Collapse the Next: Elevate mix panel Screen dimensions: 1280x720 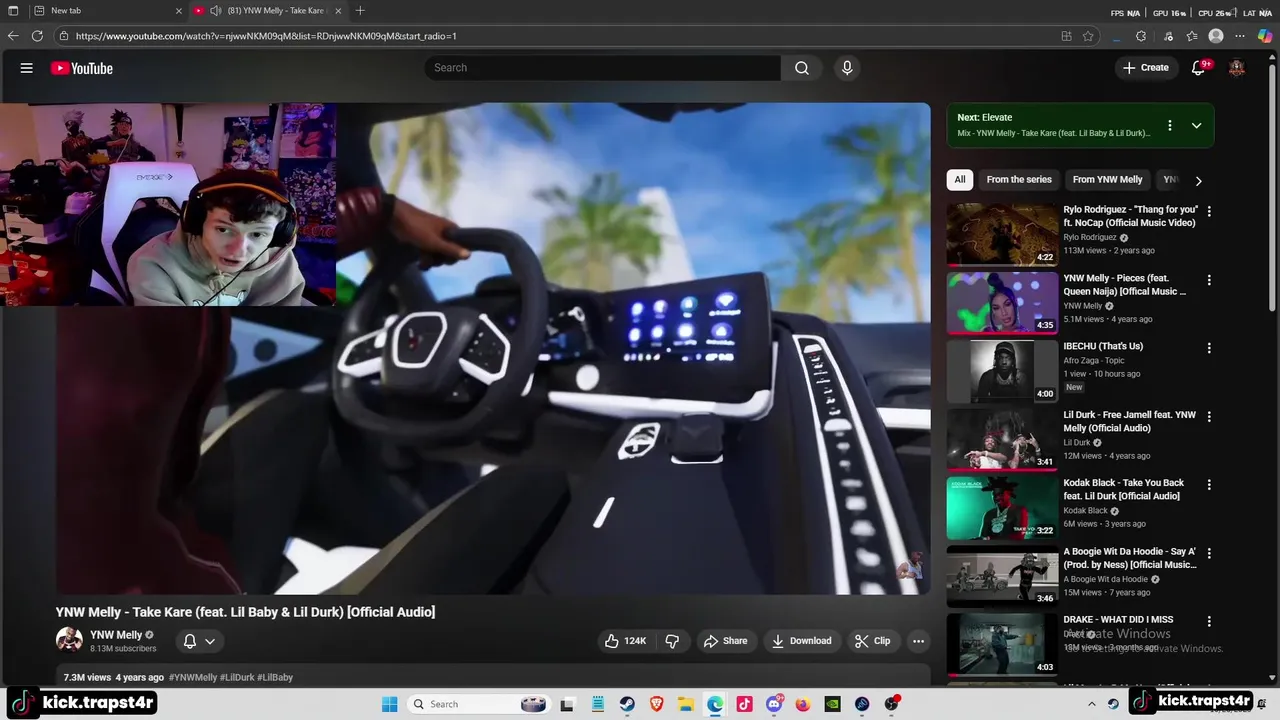1196,125
